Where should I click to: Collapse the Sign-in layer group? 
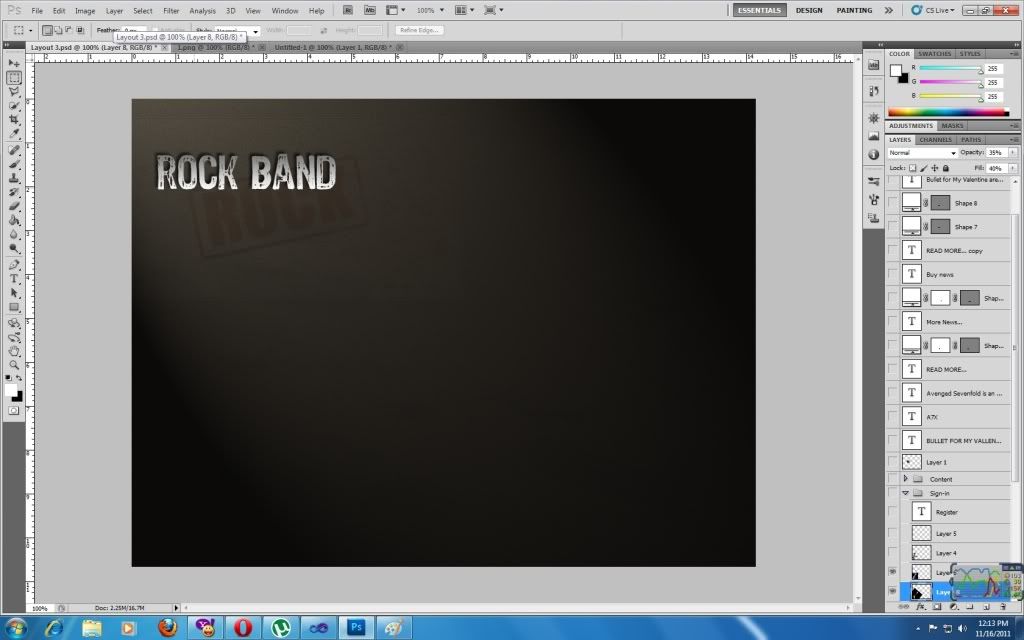[905, 493]
